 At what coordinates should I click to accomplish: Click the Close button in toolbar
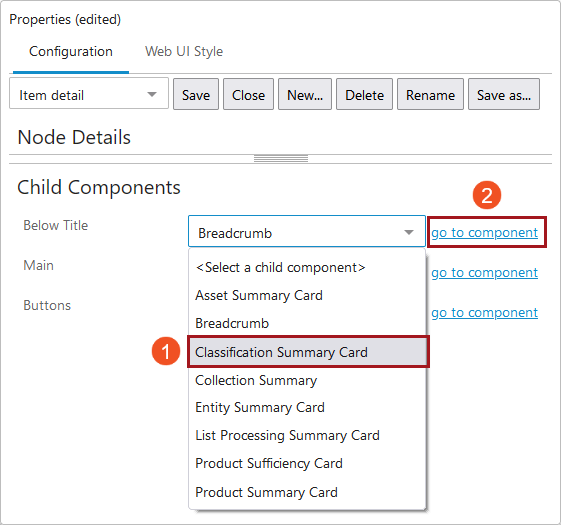[248, 94]
